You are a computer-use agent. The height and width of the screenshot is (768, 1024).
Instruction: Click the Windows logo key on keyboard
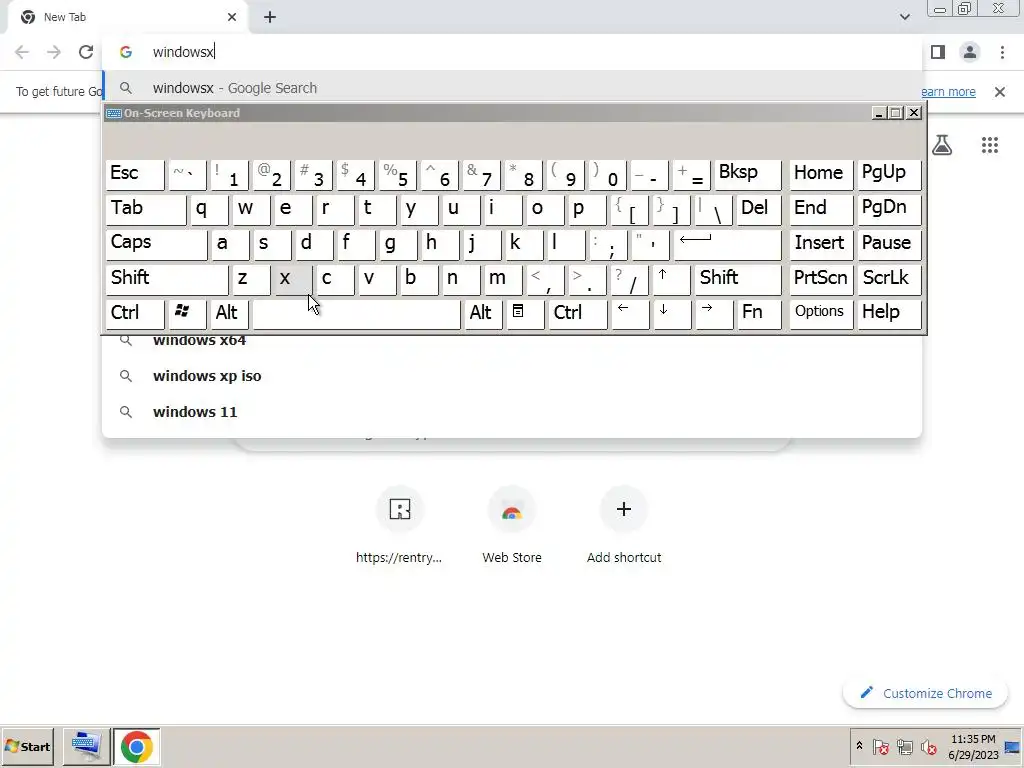point(187,314)
